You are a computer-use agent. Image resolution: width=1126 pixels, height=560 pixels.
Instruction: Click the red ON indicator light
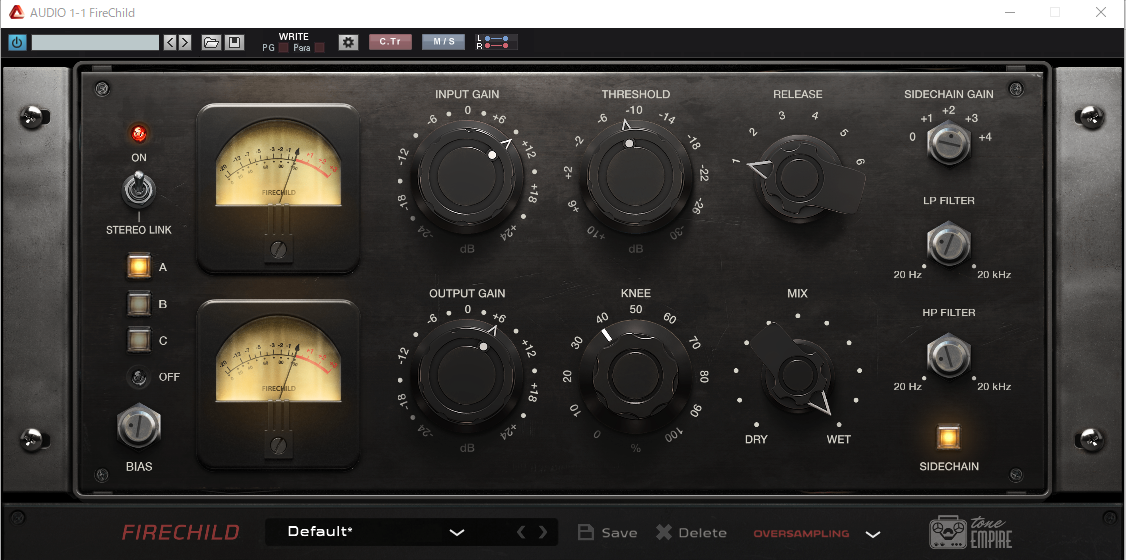click(x=139, y=133)
